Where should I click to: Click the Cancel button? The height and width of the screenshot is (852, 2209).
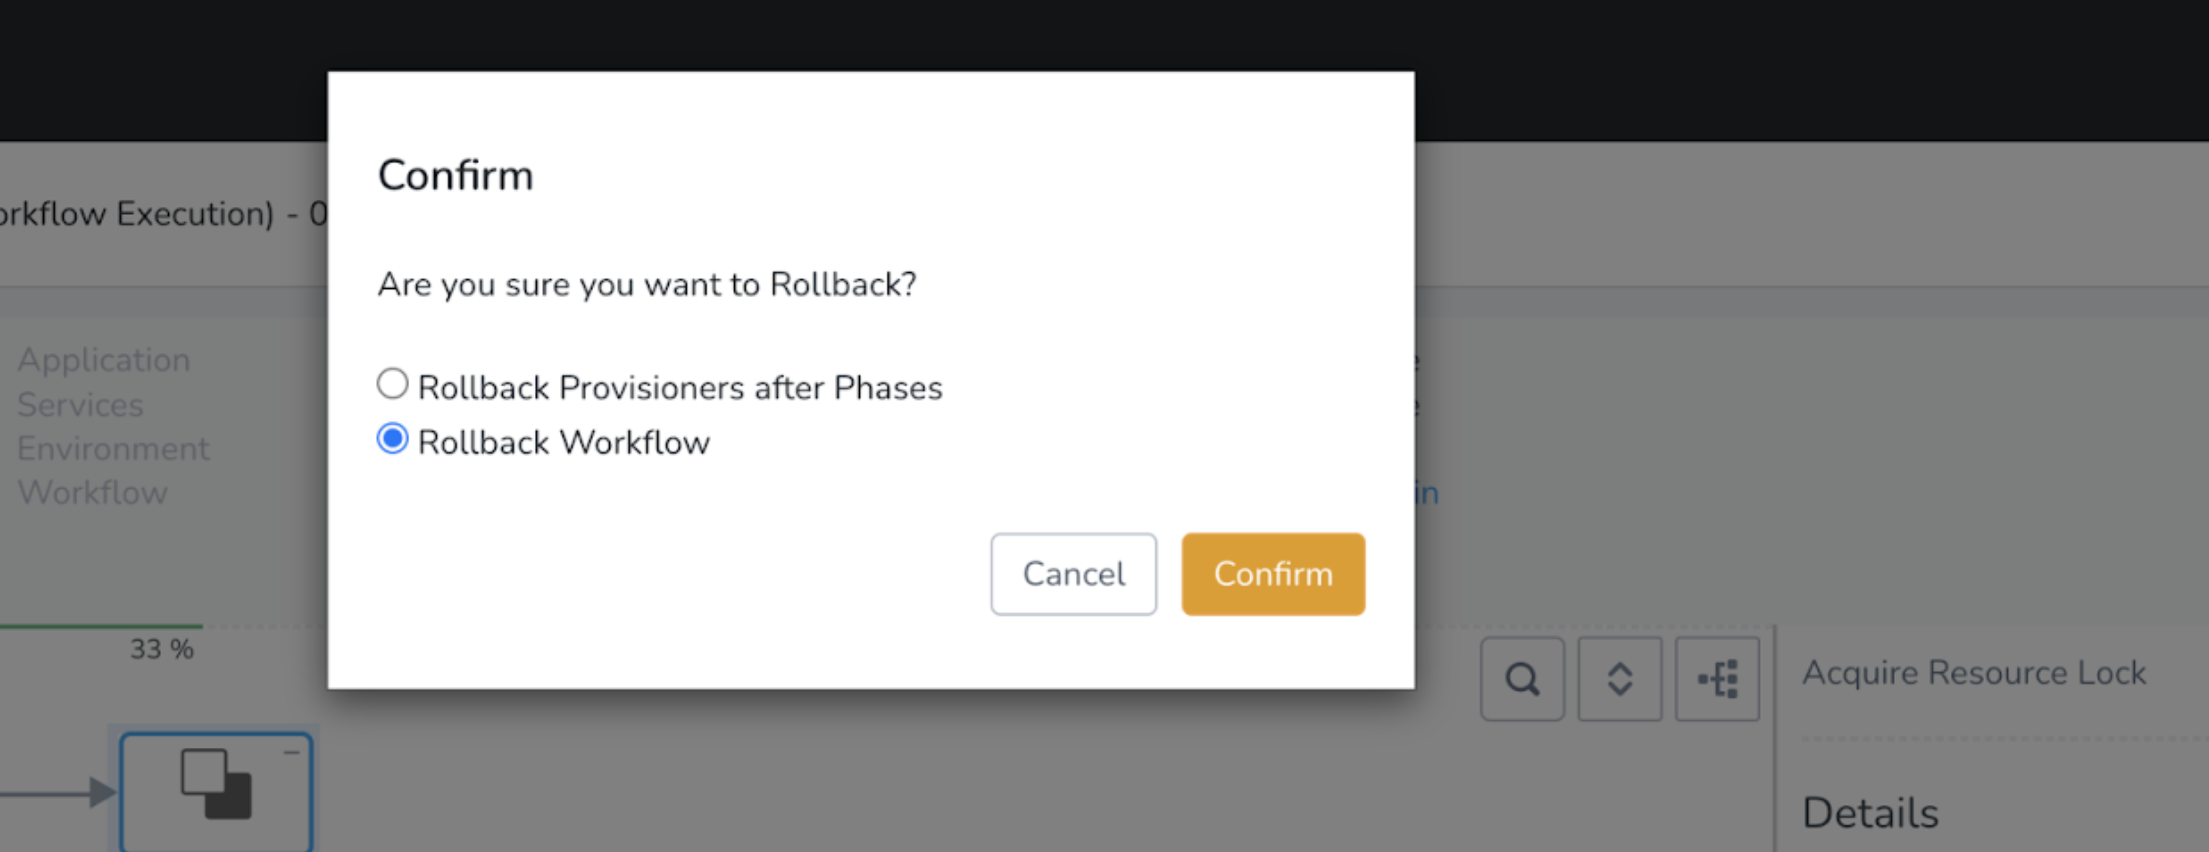(1073, 574)
